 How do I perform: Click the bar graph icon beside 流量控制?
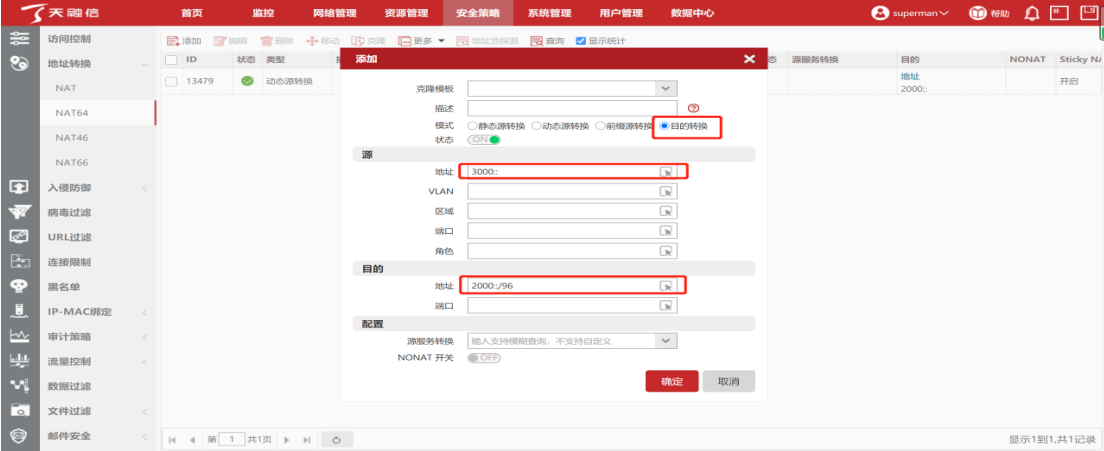19,361
